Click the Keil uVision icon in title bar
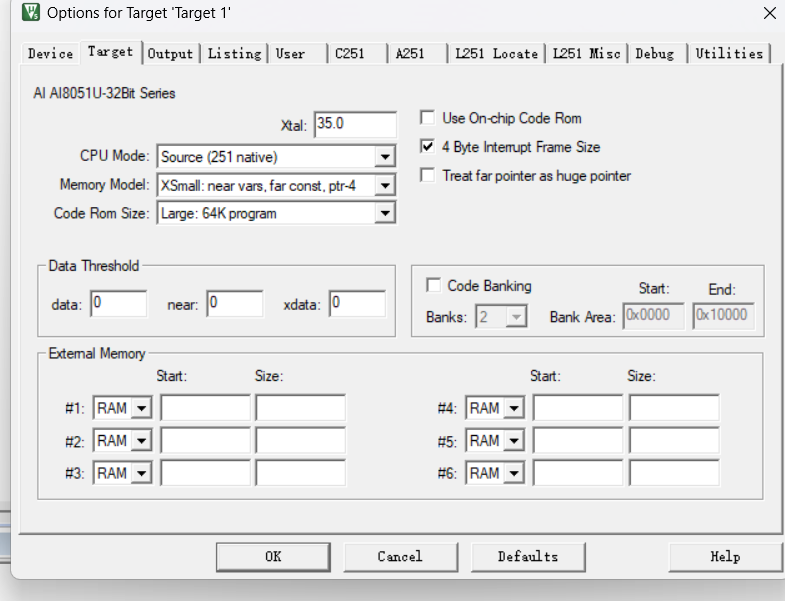Viewport: 785px width, 601px height. click(x=31, y=12)
